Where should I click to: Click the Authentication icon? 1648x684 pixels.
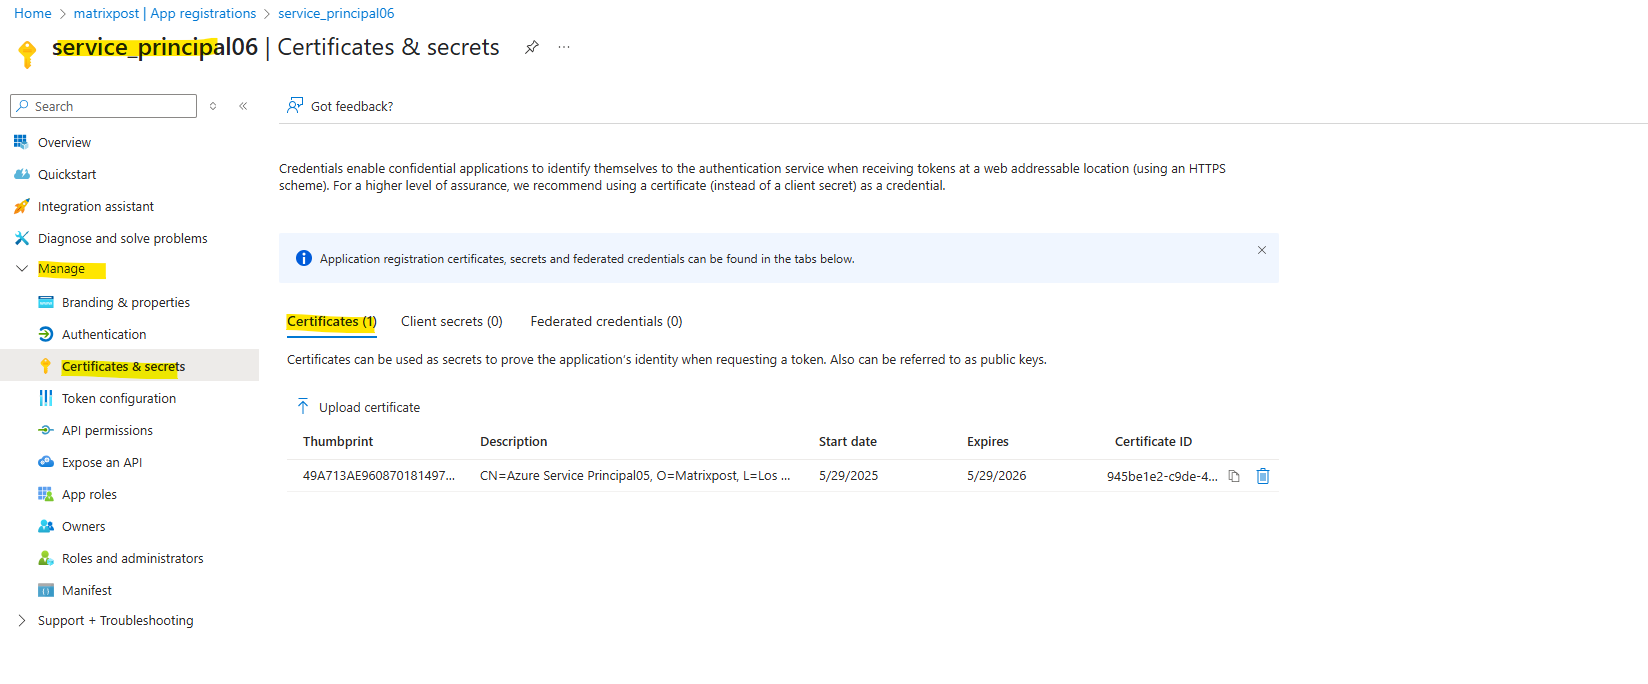click(x=46, y=334)
